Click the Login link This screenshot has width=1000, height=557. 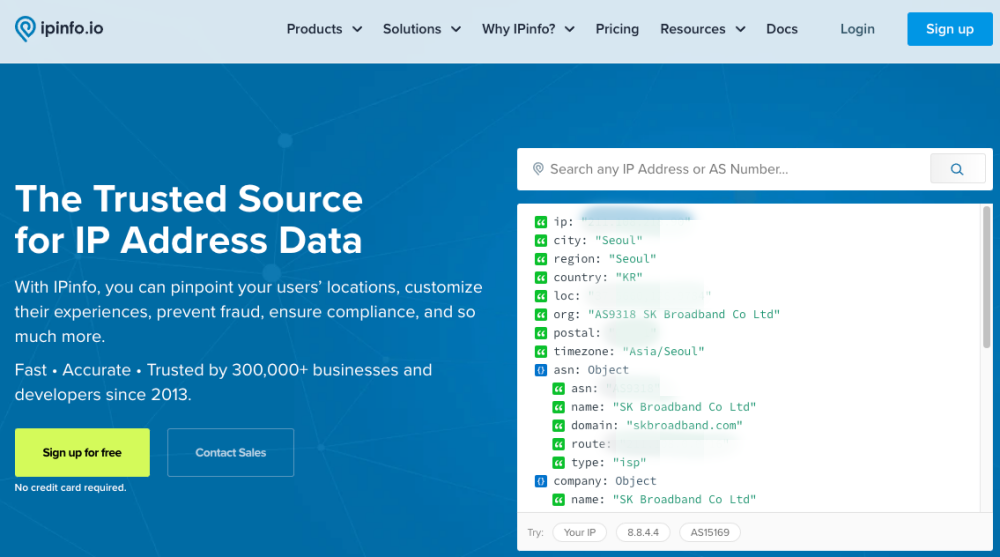click(857, 29)
